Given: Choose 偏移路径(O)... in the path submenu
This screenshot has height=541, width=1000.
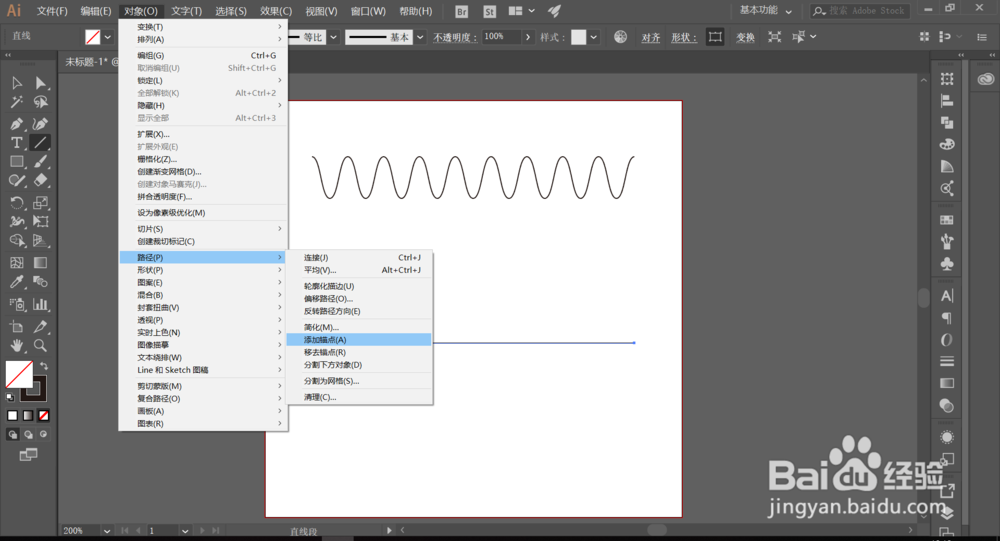Looking at the screenshot, I should tap(359, 299).
